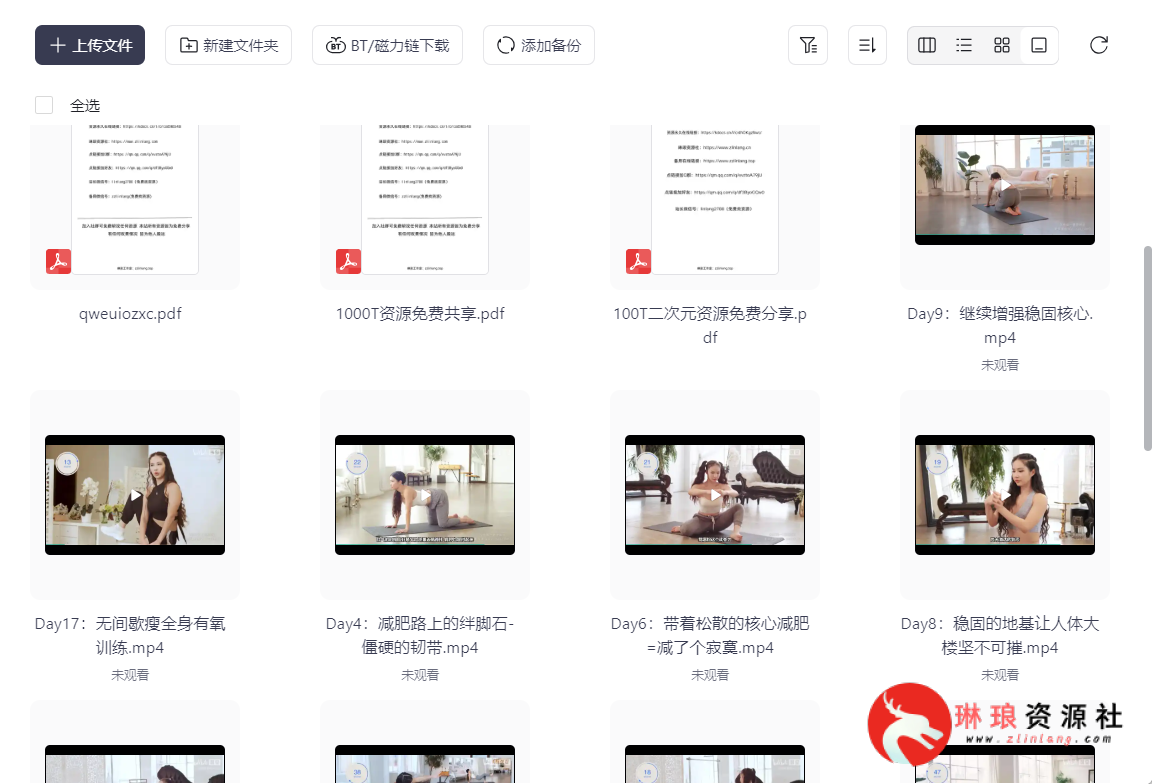The image size is (1152, 784).
Task: Click 未观看 status under Day9 video
Action: click(x=1000, y=364)
